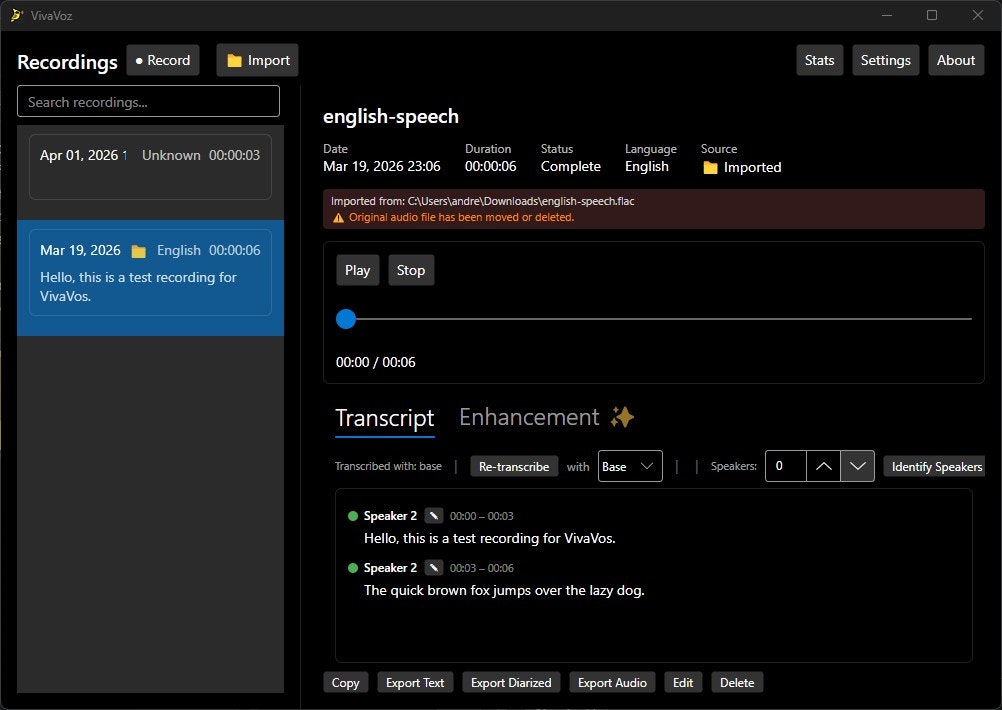Click the '00:00 / 00:06' playback time
Image resolution: width=1002 pixels, height=710 pixels.
376,362
